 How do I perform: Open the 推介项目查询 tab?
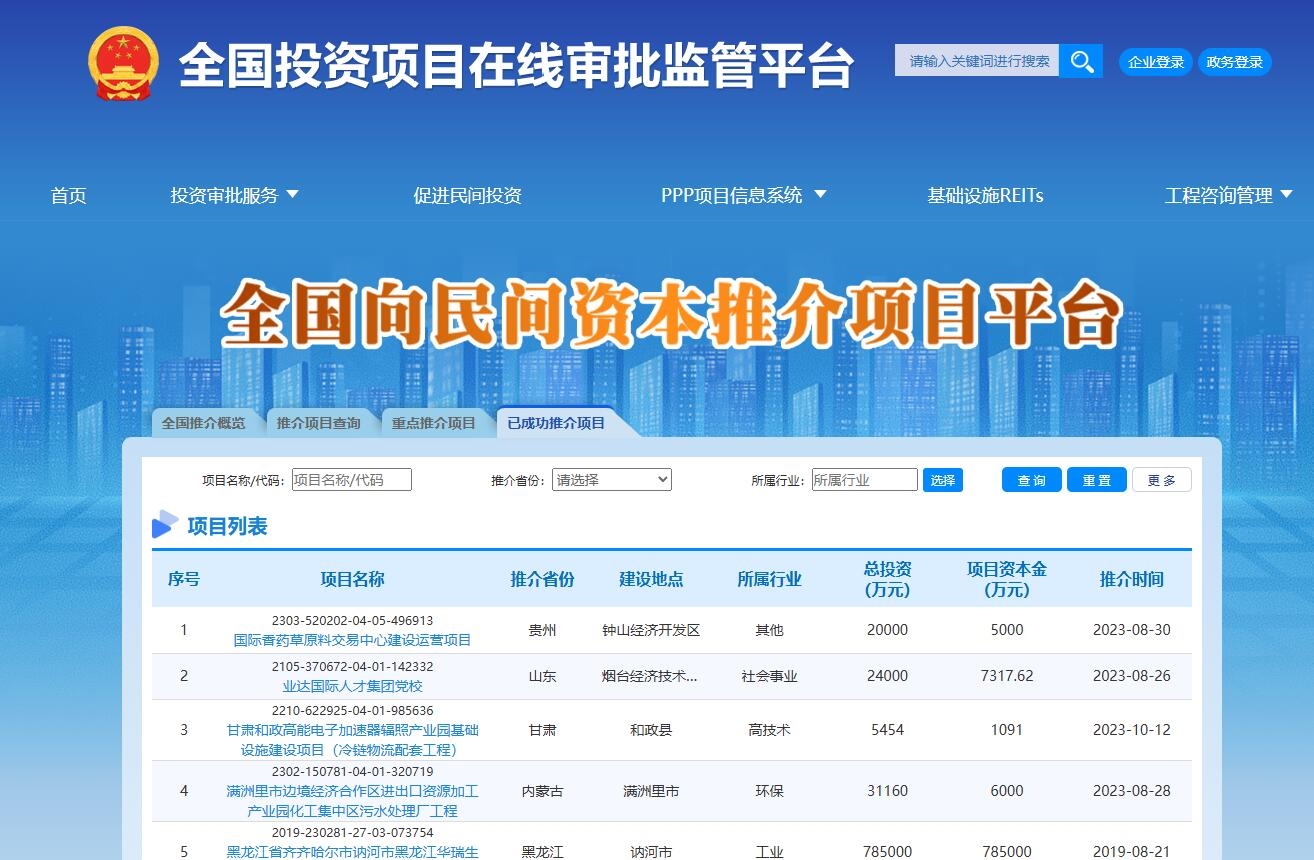(x=320, y=422)
